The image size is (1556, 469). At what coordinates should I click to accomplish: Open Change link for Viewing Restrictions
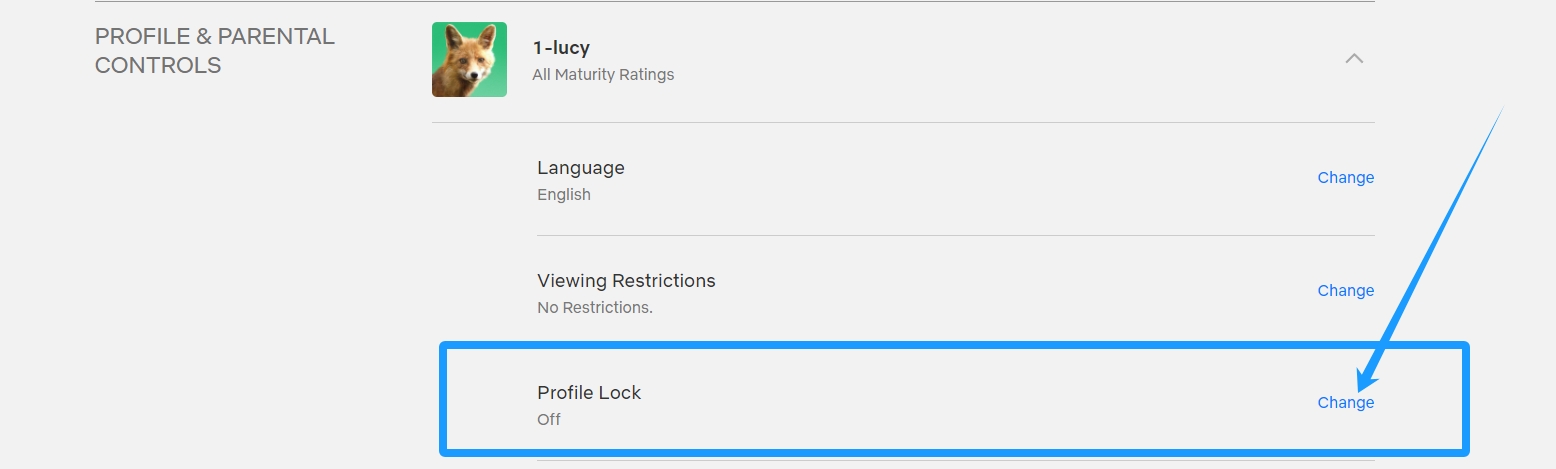click(x=1346, y=290)
